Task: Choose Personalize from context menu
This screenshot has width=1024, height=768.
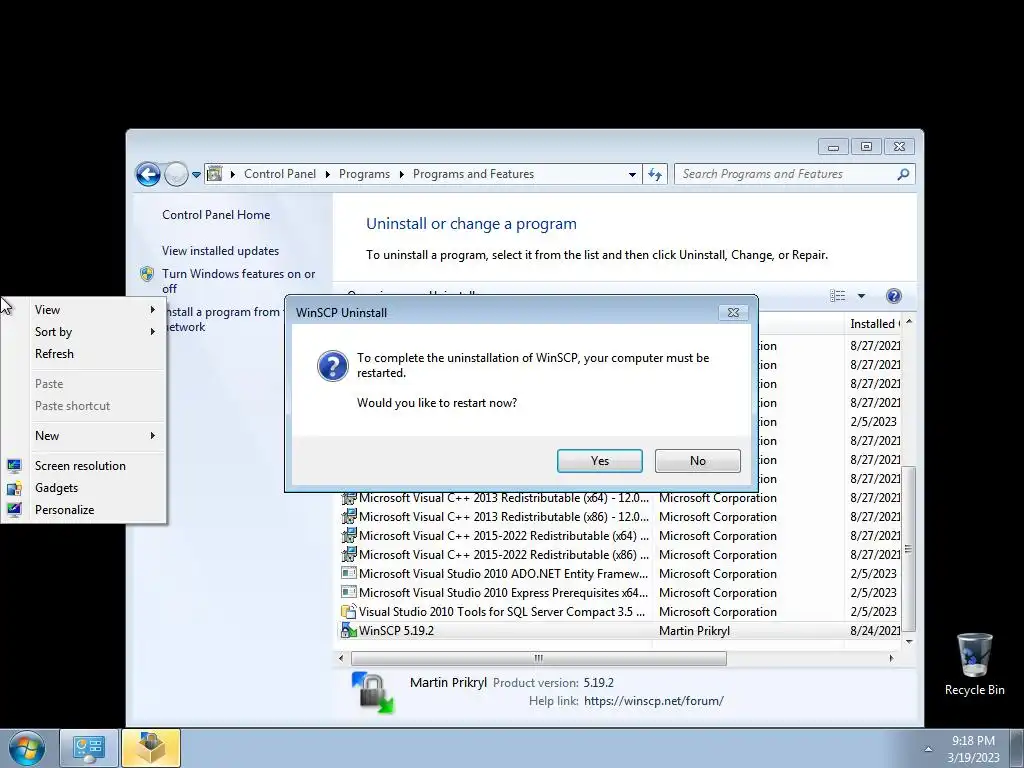Action: 84,510
